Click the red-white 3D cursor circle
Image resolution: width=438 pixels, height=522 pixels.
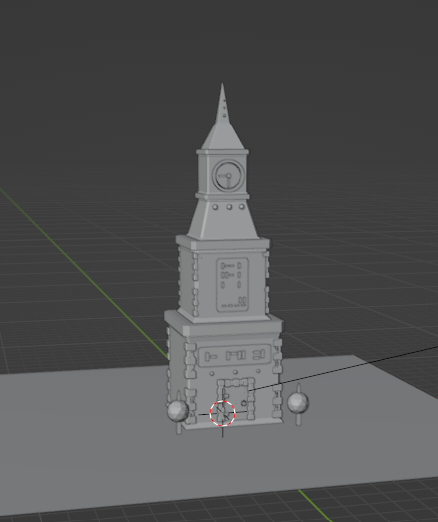223,413
